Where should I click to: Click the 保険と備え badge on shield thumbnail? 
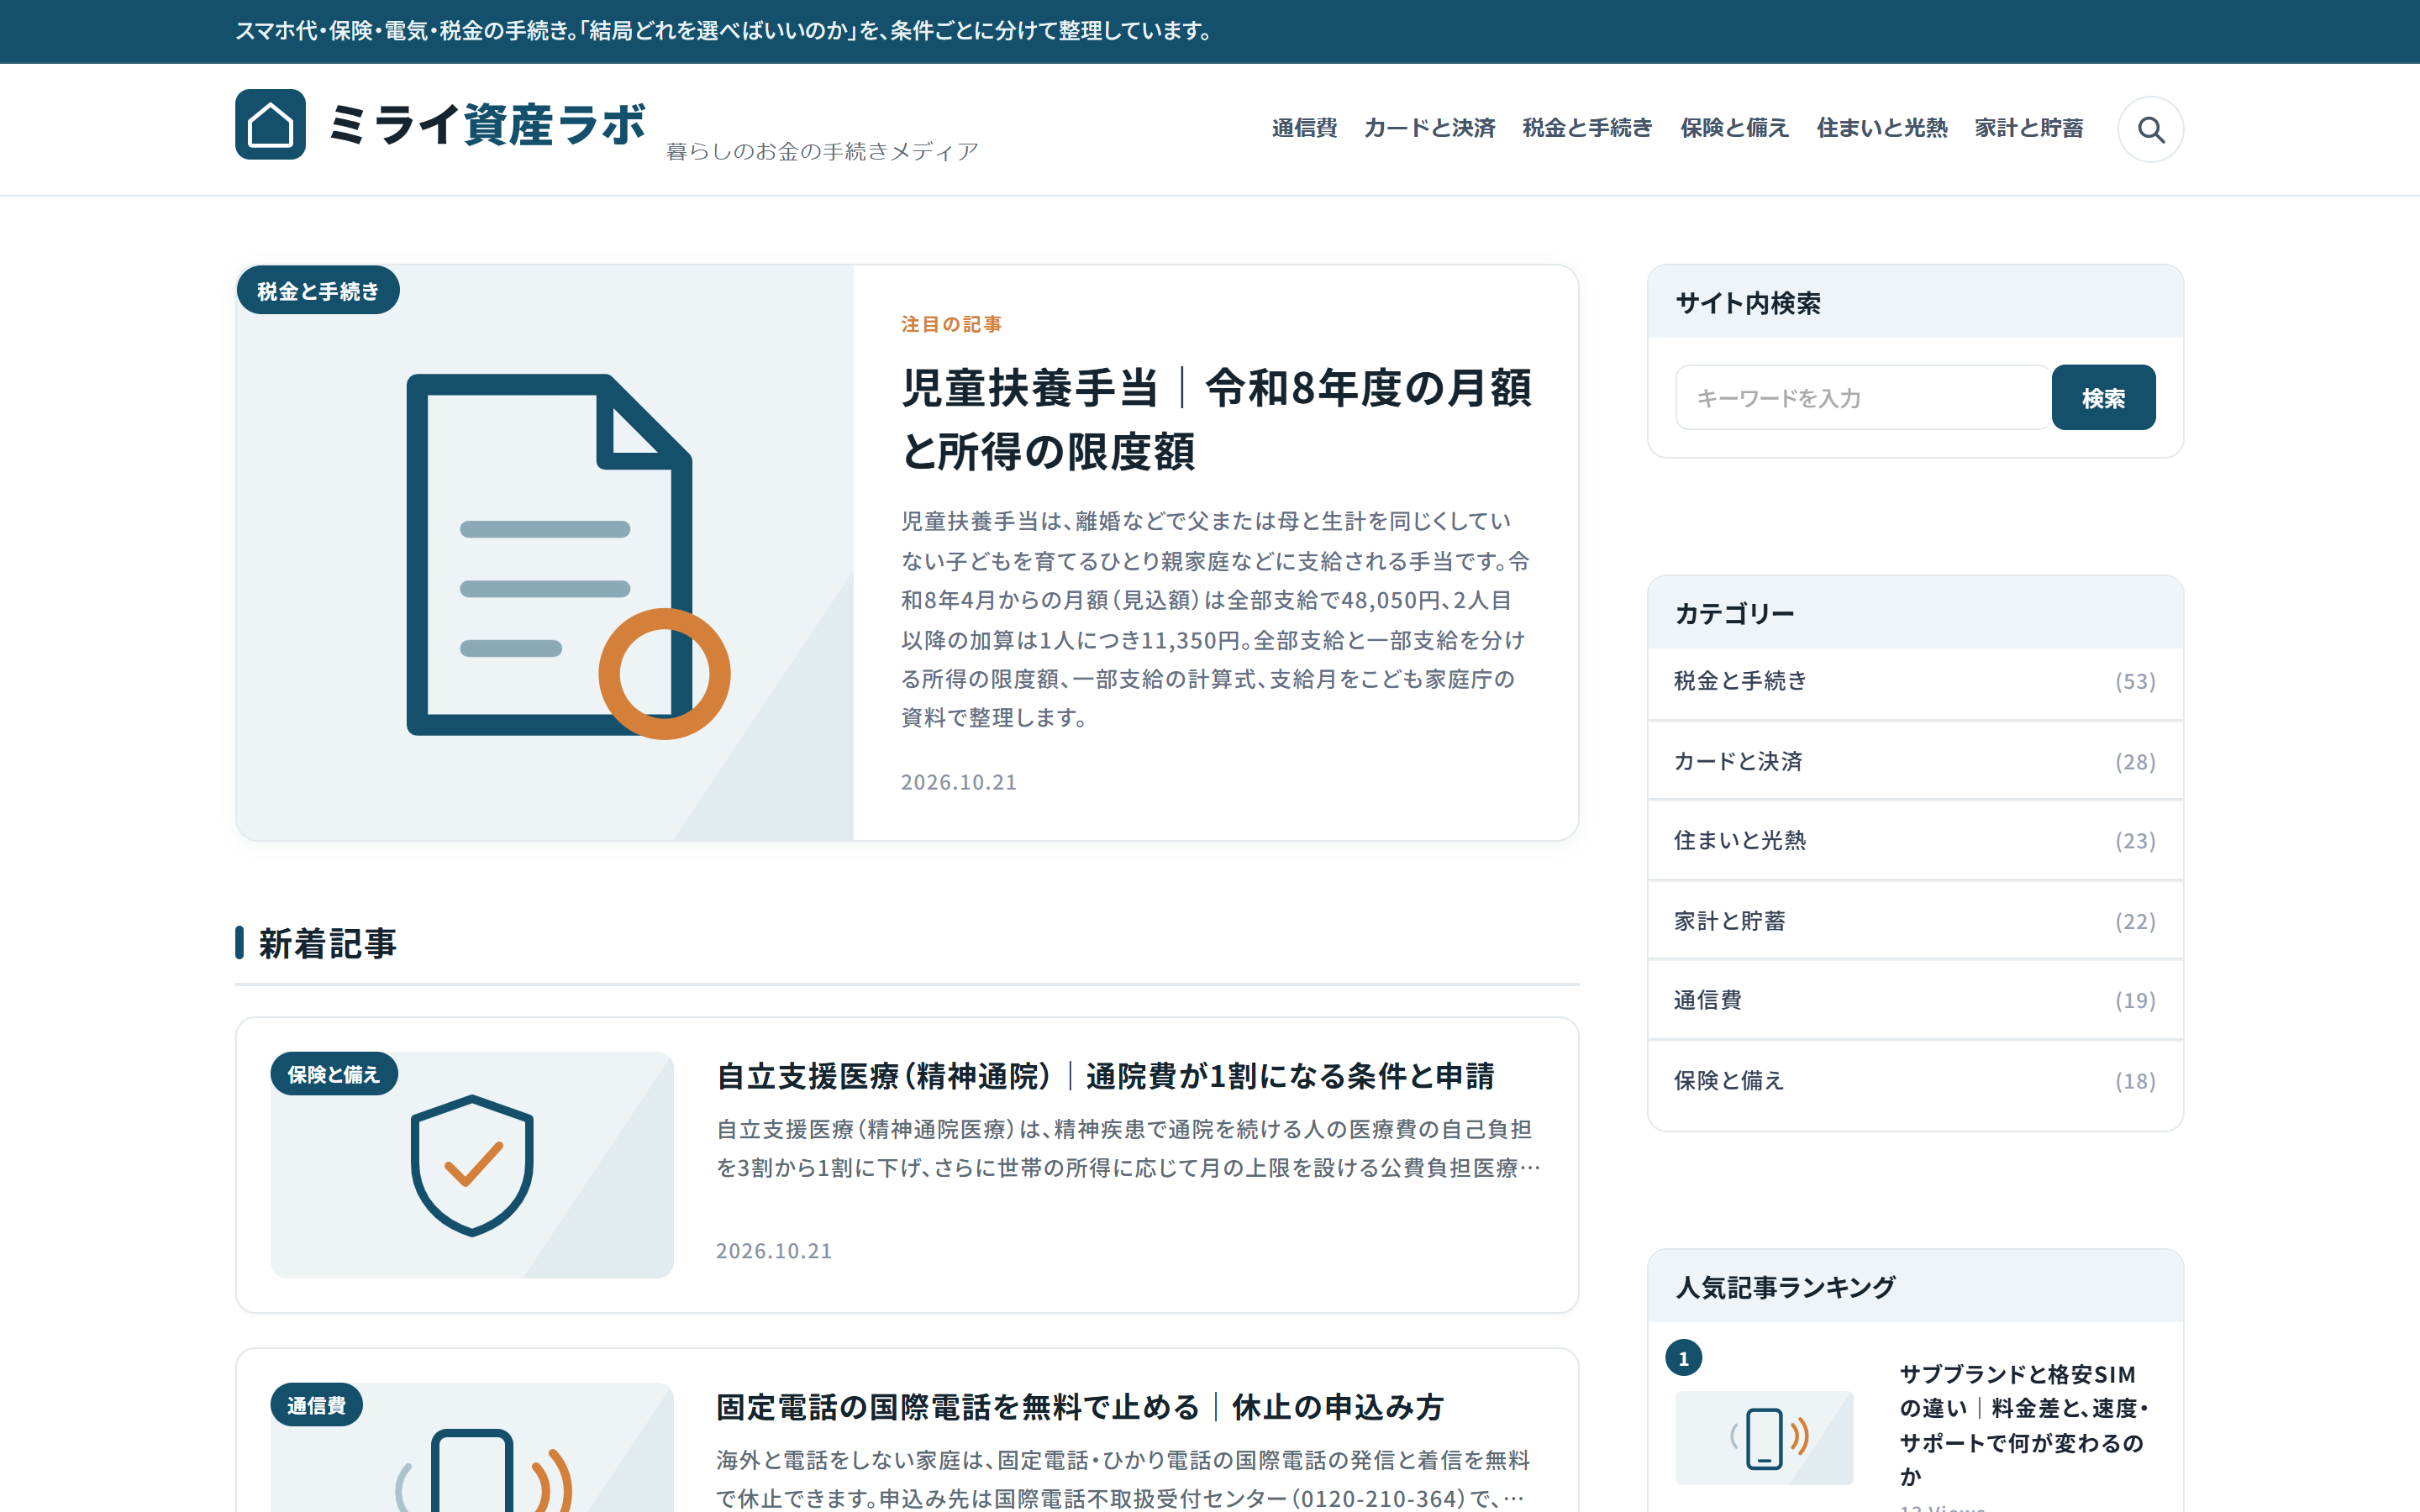334,1074
